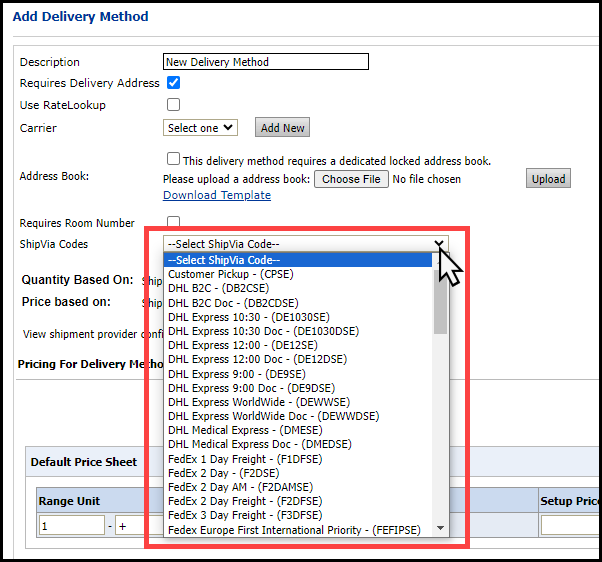The width and height of the screenshot is (602, 562).
Task: Click the Add New carrier button
Action: tap(282, 128)
